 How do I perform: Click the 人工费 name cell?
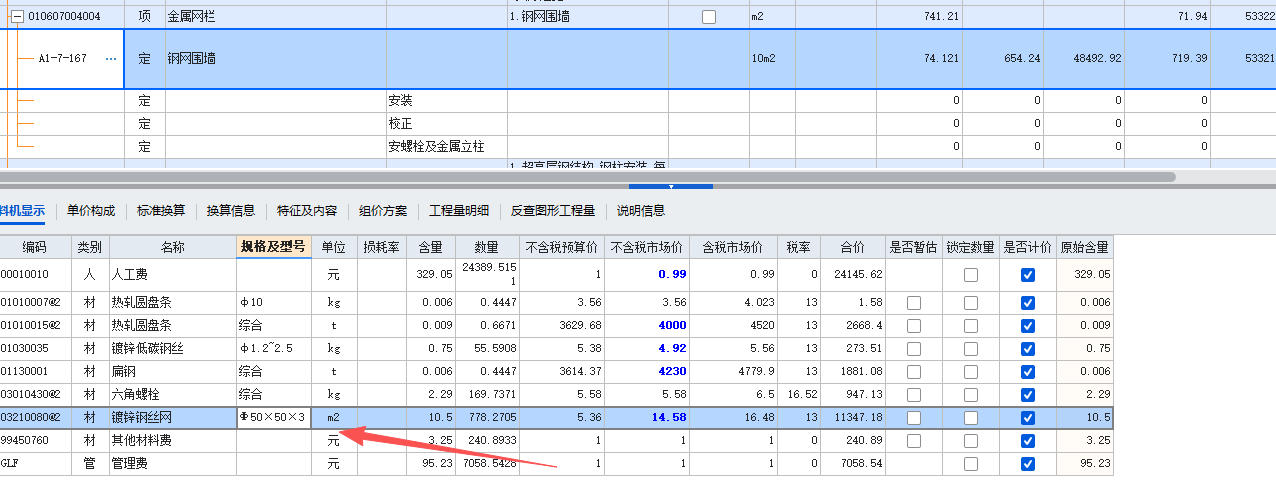(173, 275)
